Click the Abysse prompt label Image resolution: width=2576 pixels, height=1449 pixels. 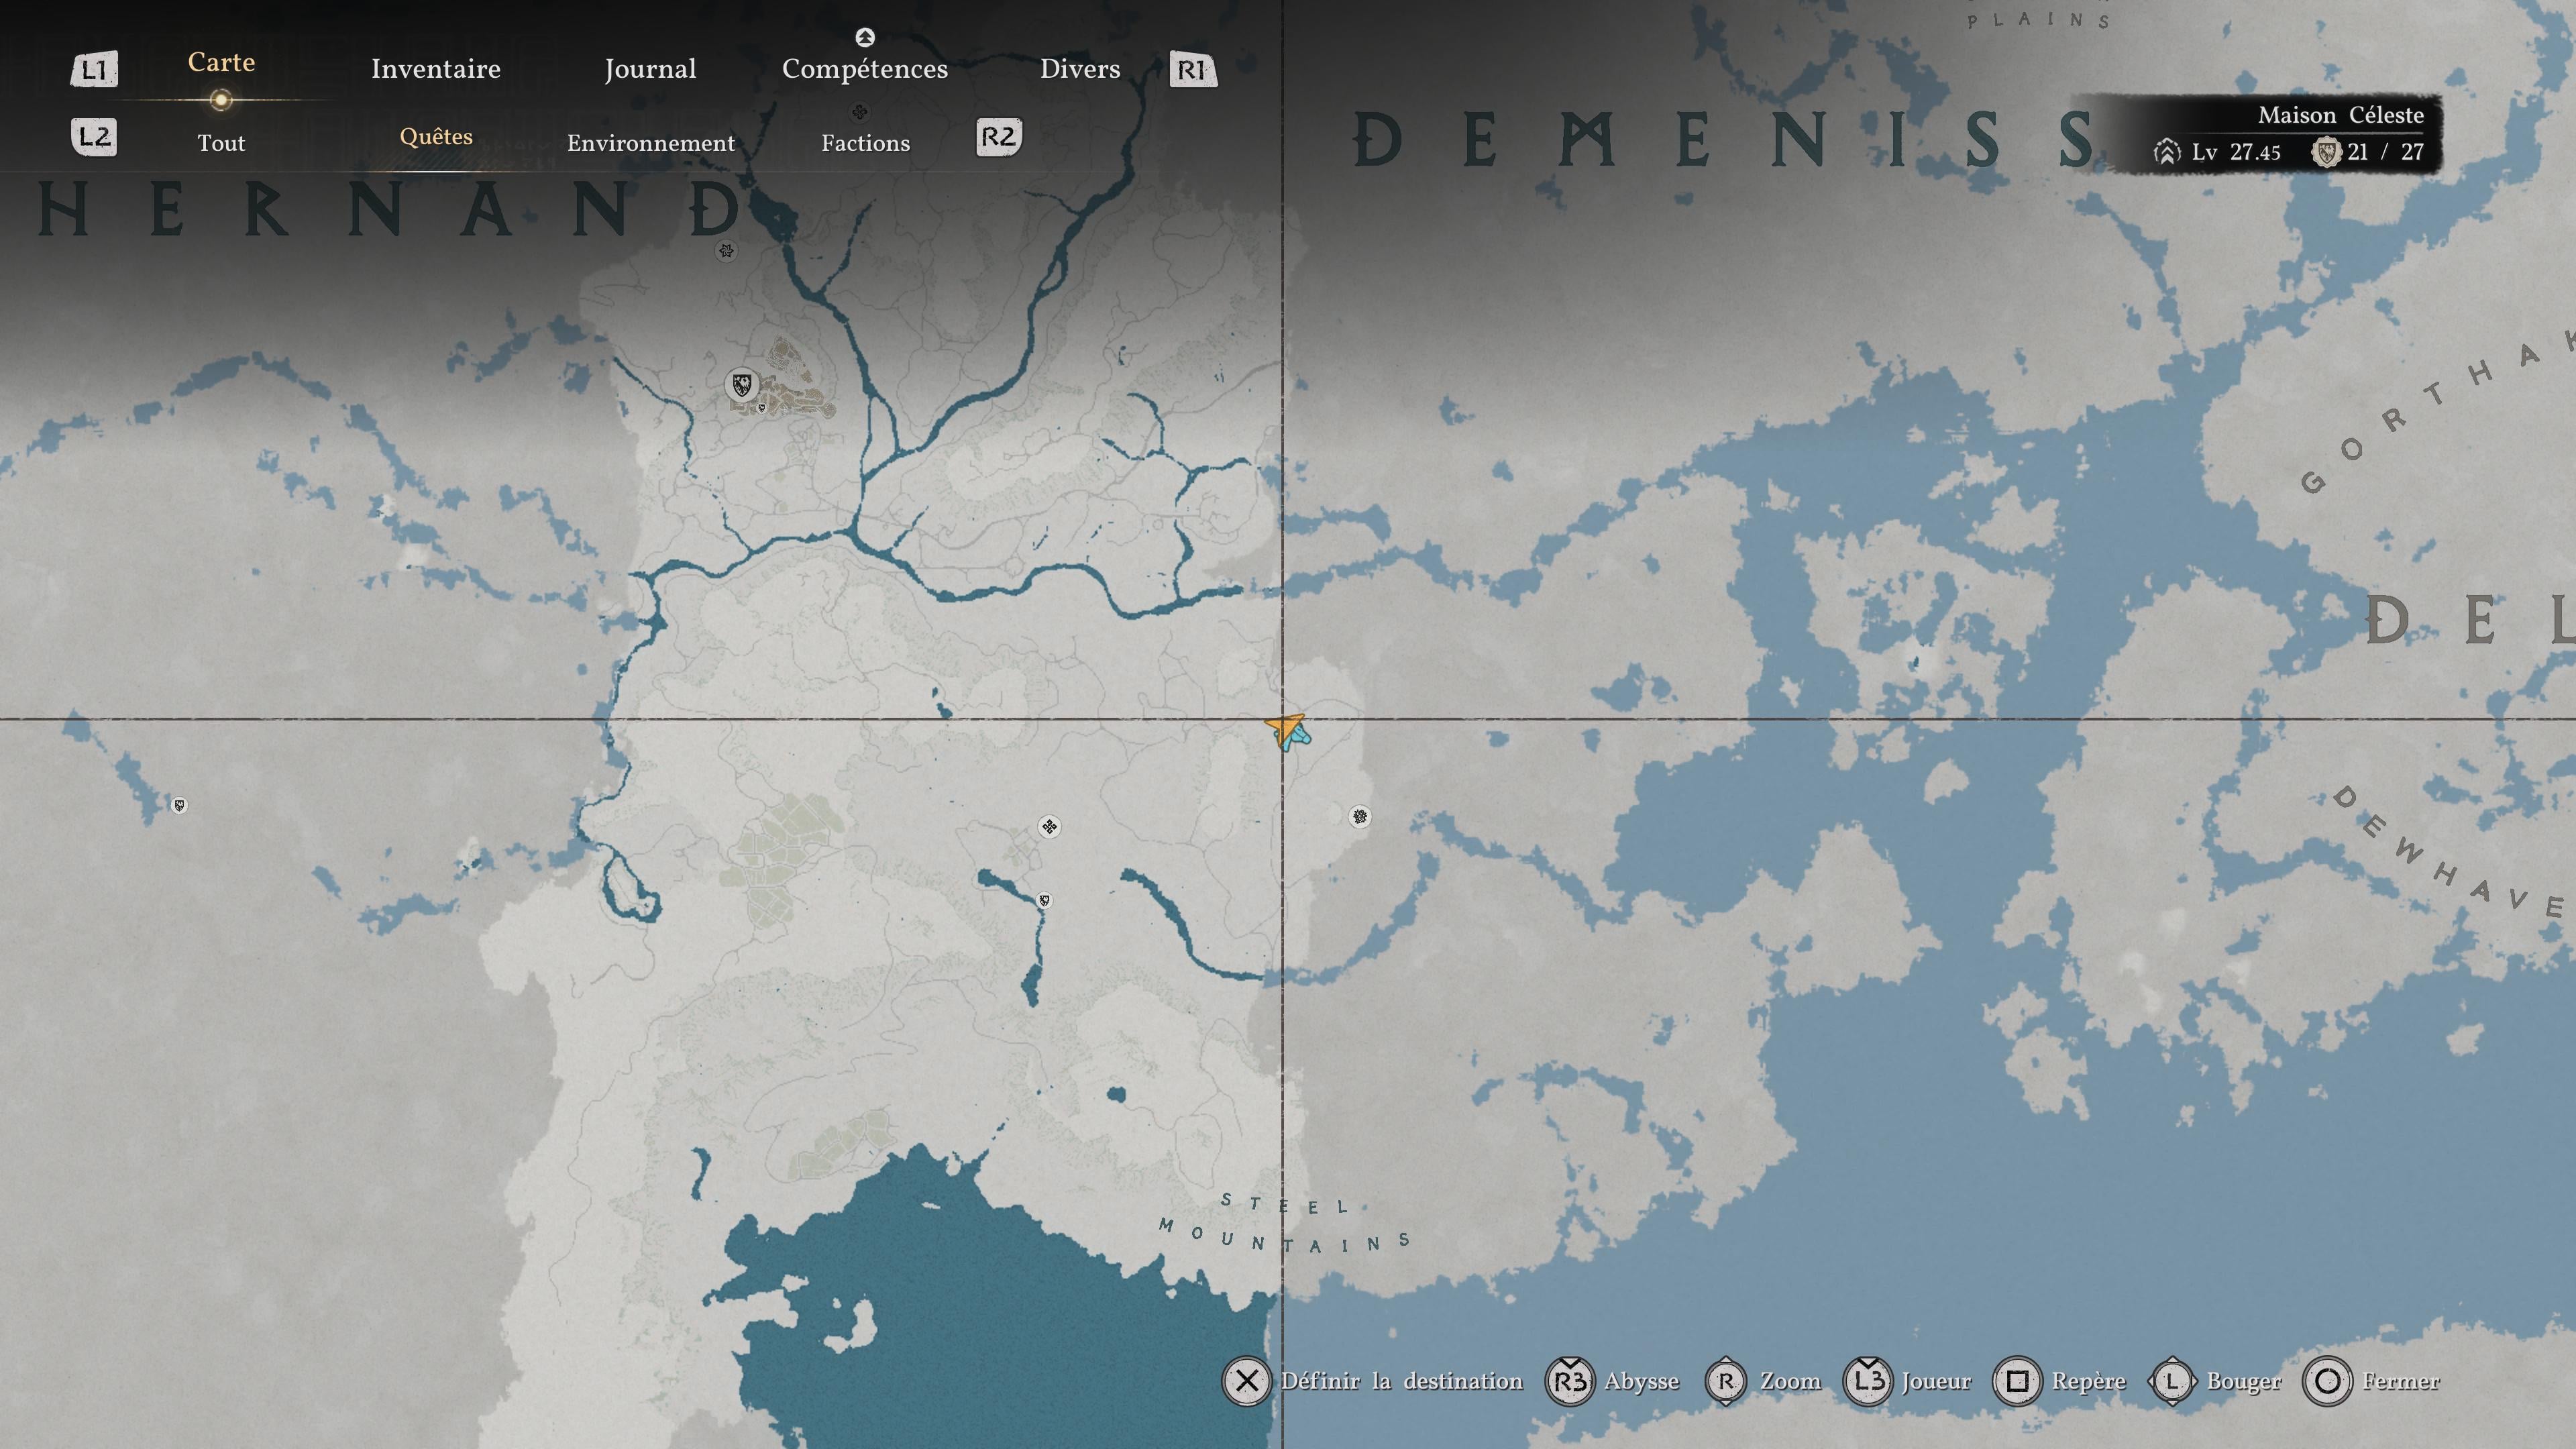(x=1642, y=1382)
